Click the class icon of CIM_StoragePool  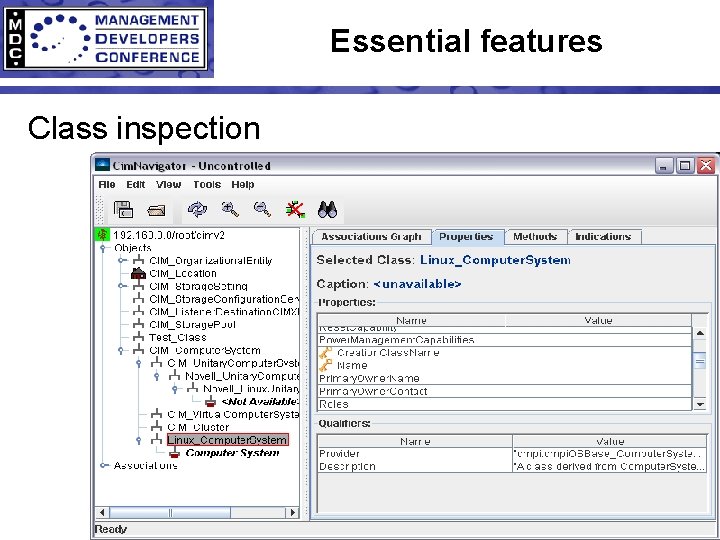click(138, 325)
